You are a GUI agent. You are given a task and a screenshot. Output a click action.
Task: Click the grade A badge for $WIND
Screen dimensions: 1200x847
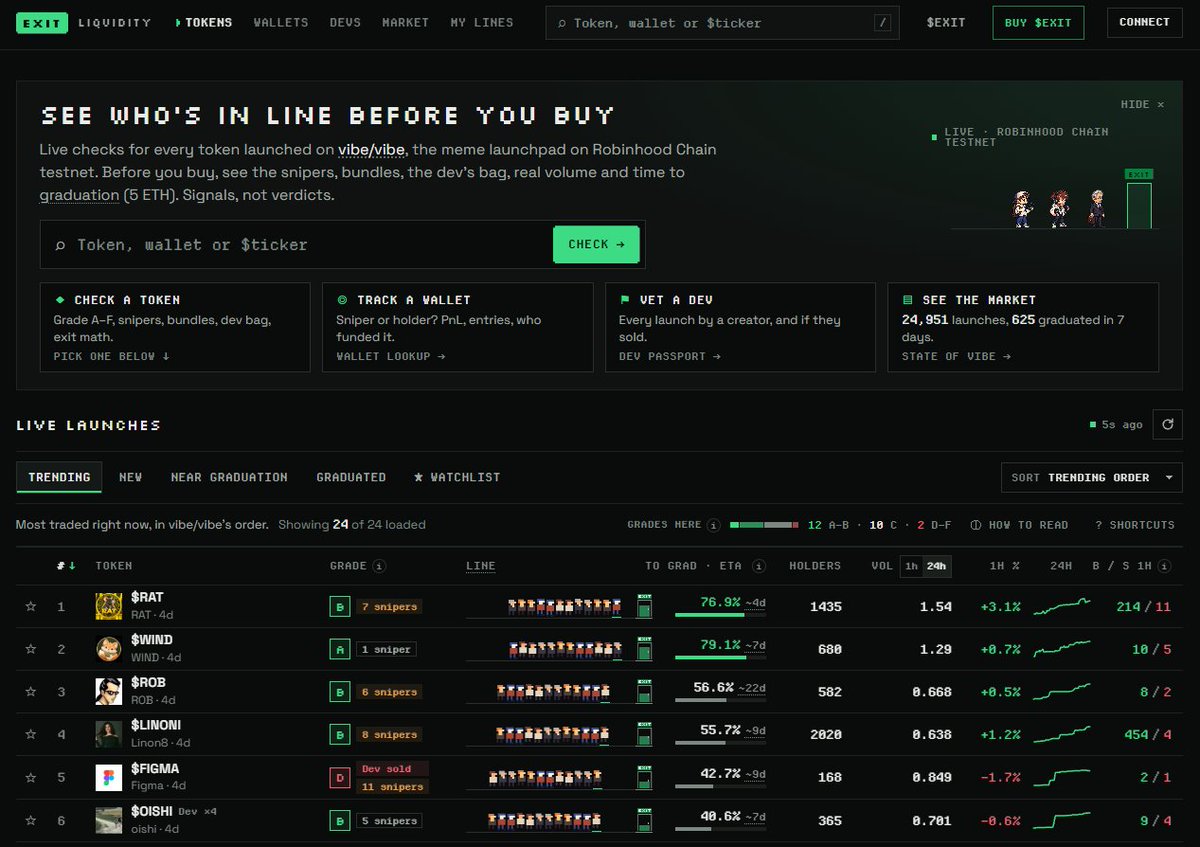pyautogui.click(x=339, y=649)
